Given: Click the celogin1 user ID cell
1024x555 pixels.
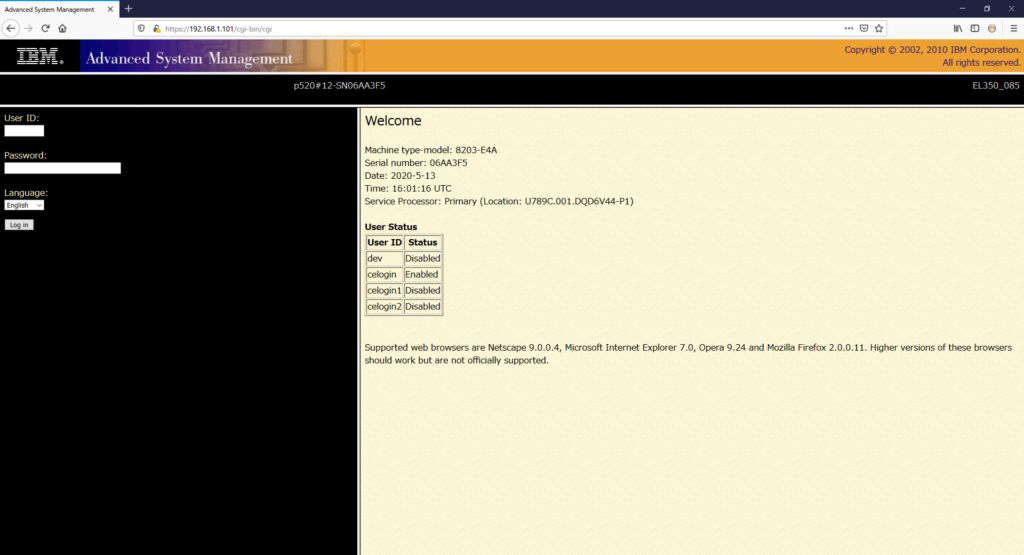Looking at the screenshot, I should pyautogui.click(x=384, y=291).
